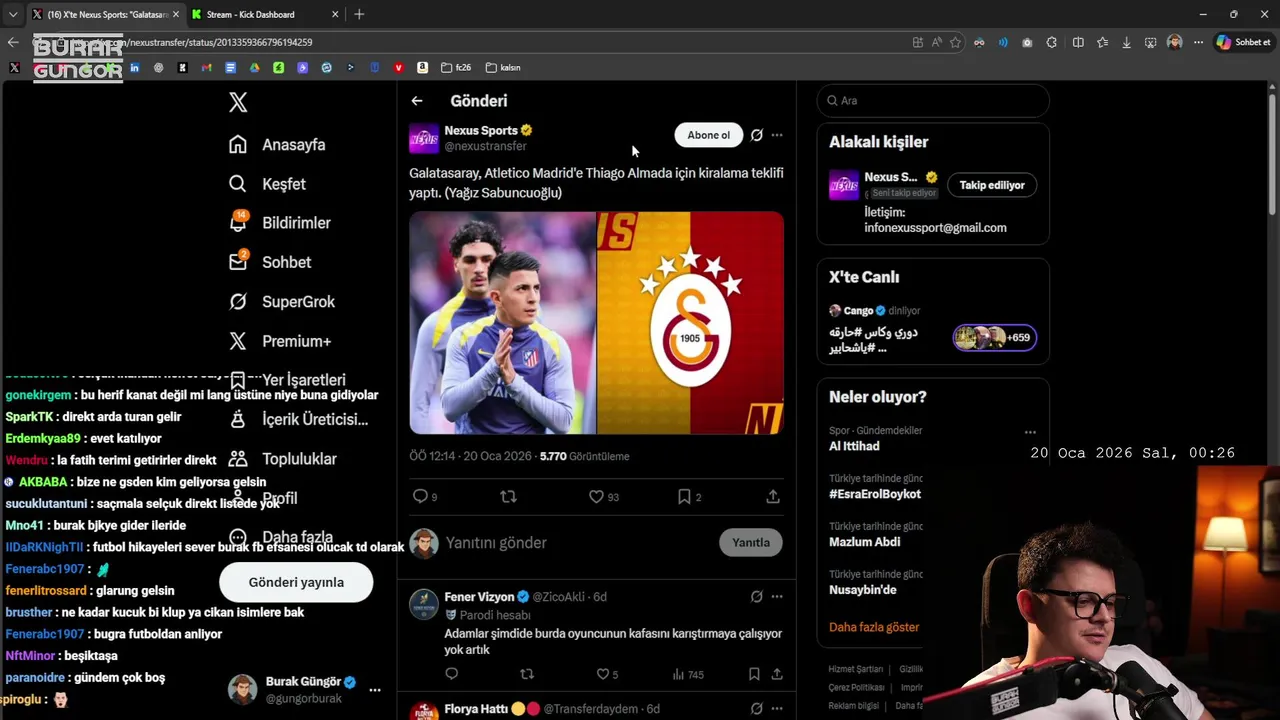Viewport: 1280px width, 720px height.
Task: Click Abone ol on Nexus Sports
Action: tap(709, 135)
